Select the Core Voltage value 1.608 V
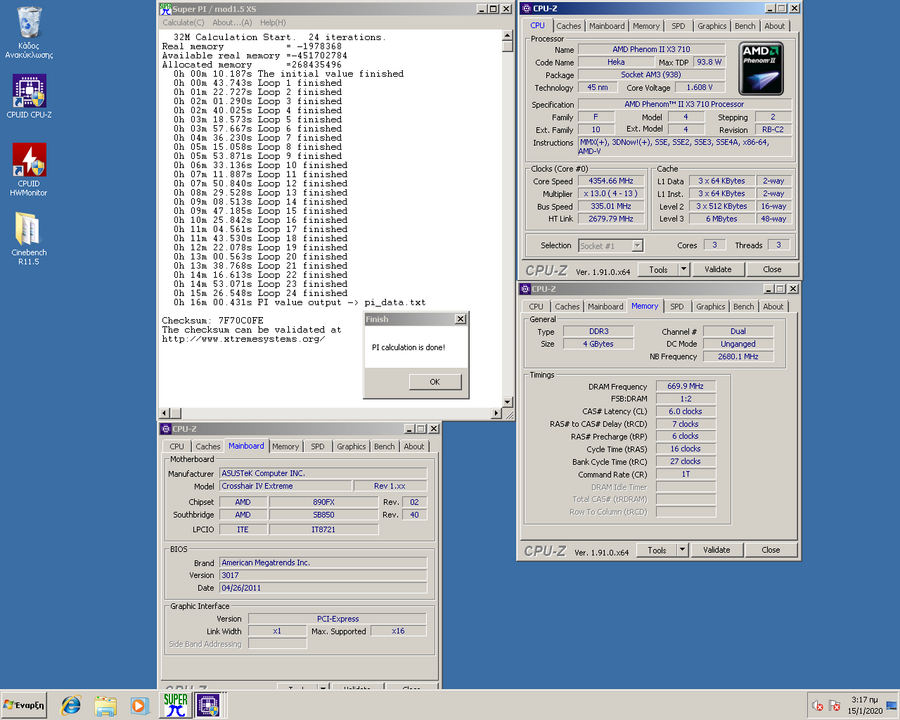Image resolution: width=900 pixels, height=720 pixels. point(700,87)
